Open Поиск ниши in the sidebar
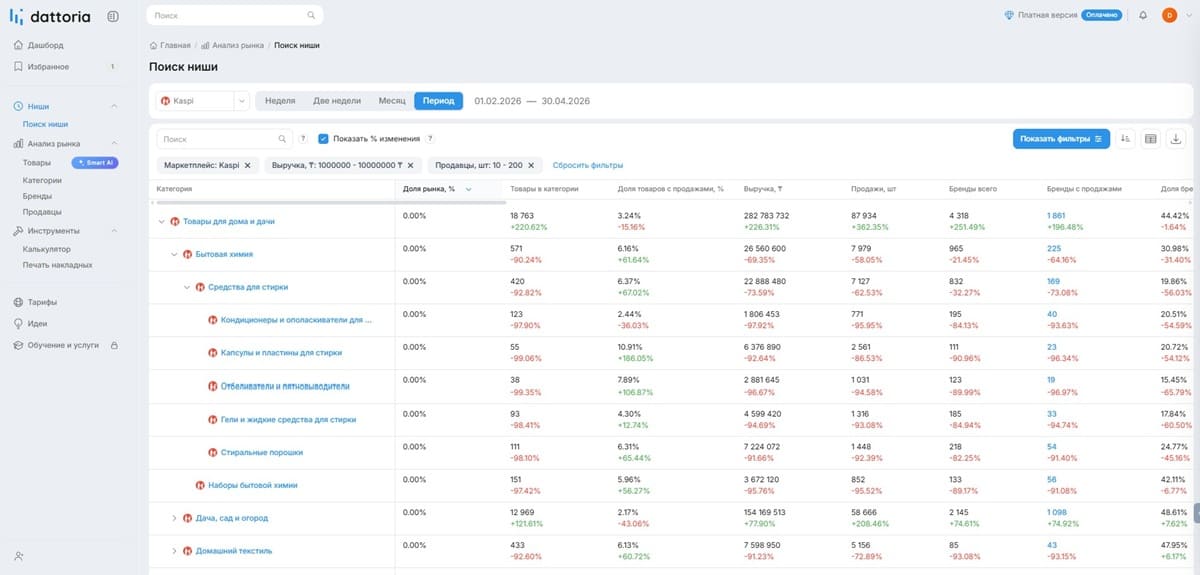 click(x=46, y=124)
